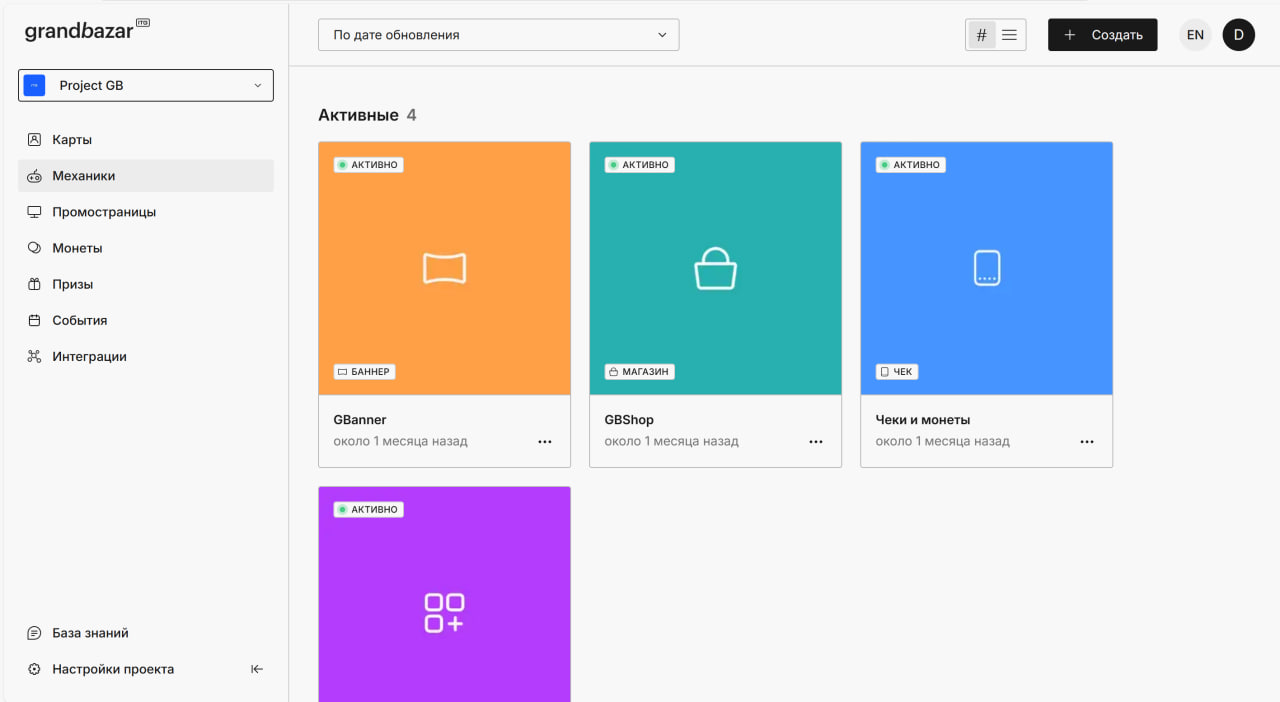Viewport: 1280px width, 702px height.
Task: Select Механики in the sidebar
Action: click(x=84, y=176)
